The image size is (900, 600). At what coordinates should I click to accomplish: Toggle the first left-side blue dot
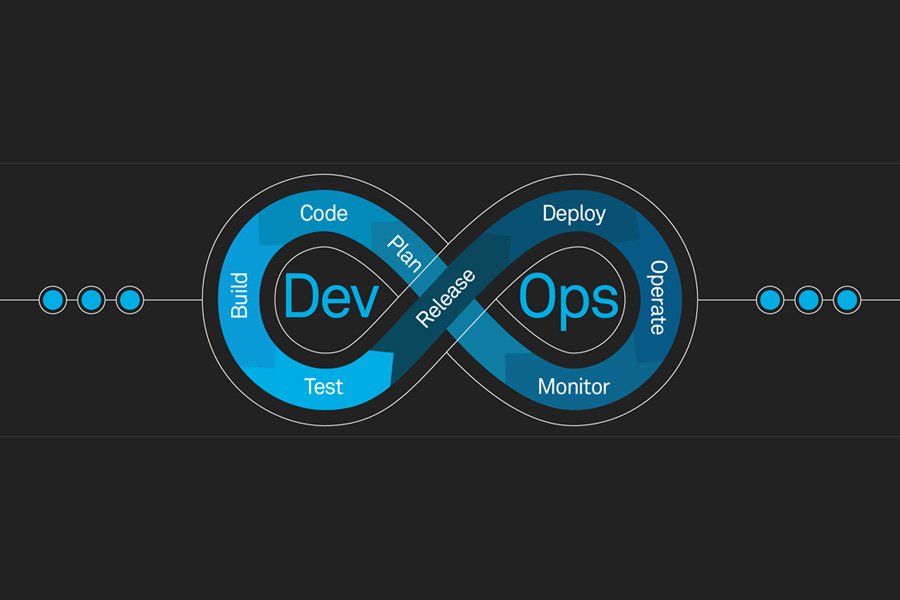[x=52, y=298]
